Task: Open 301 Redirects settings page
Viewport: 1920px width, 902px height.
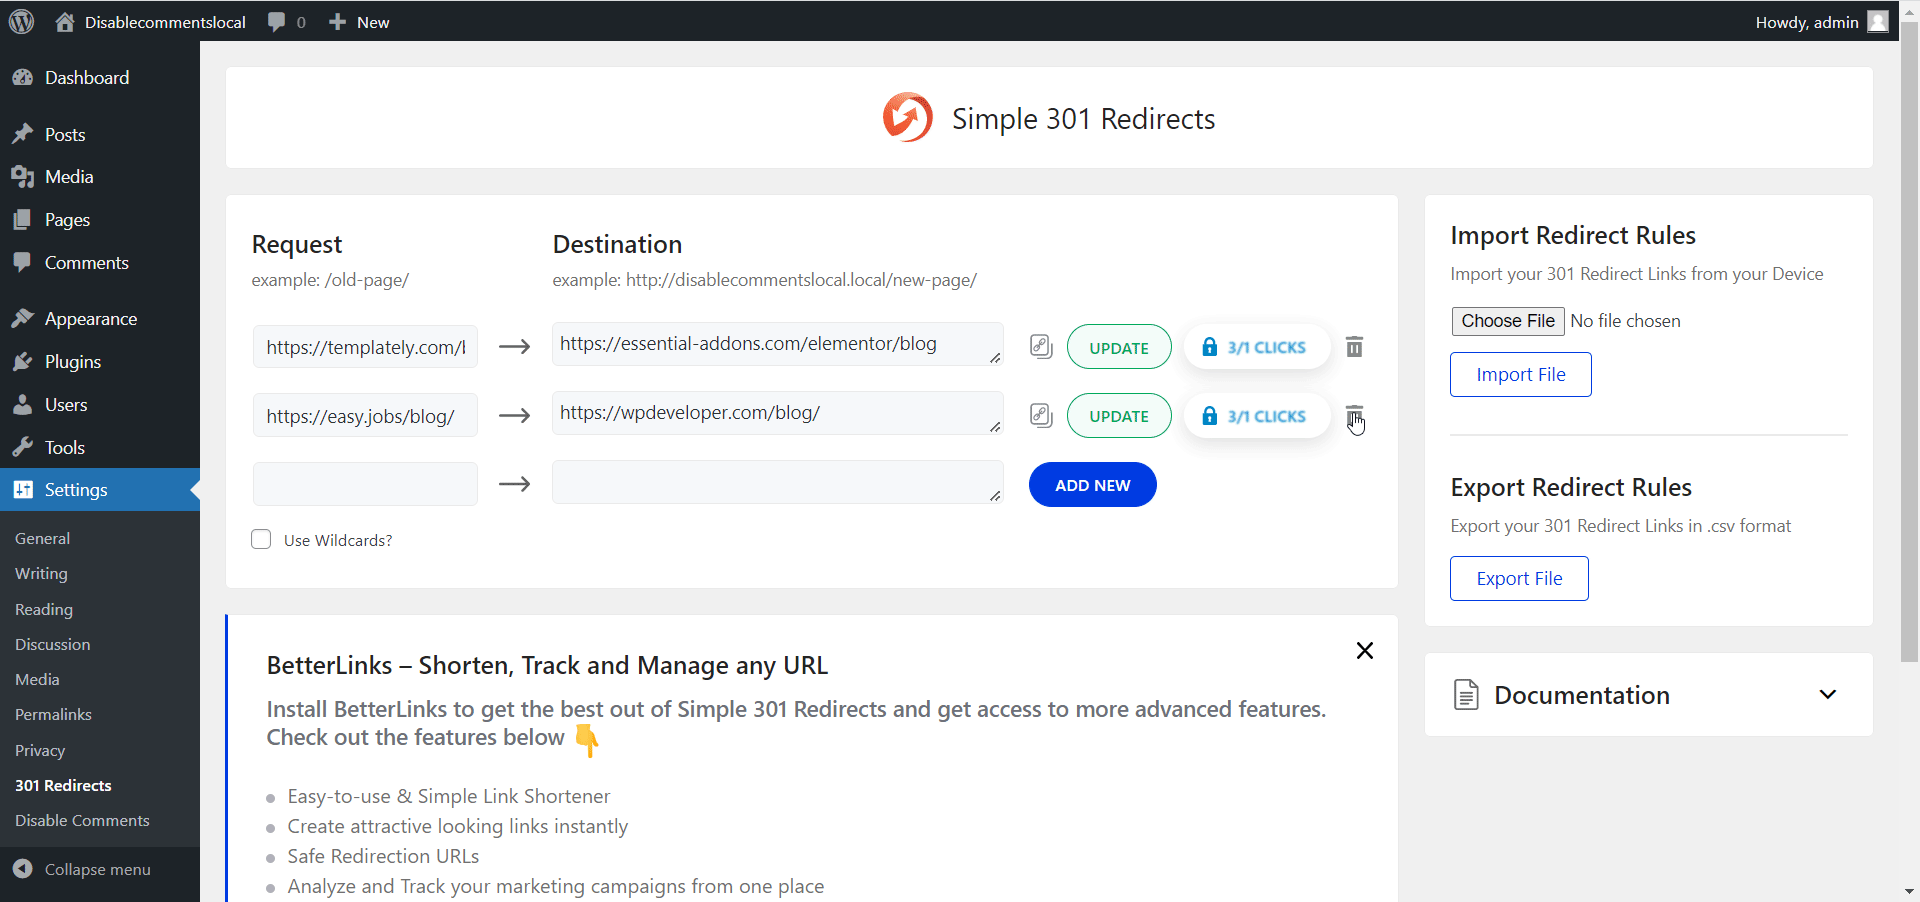Action: tap(63, 786)
